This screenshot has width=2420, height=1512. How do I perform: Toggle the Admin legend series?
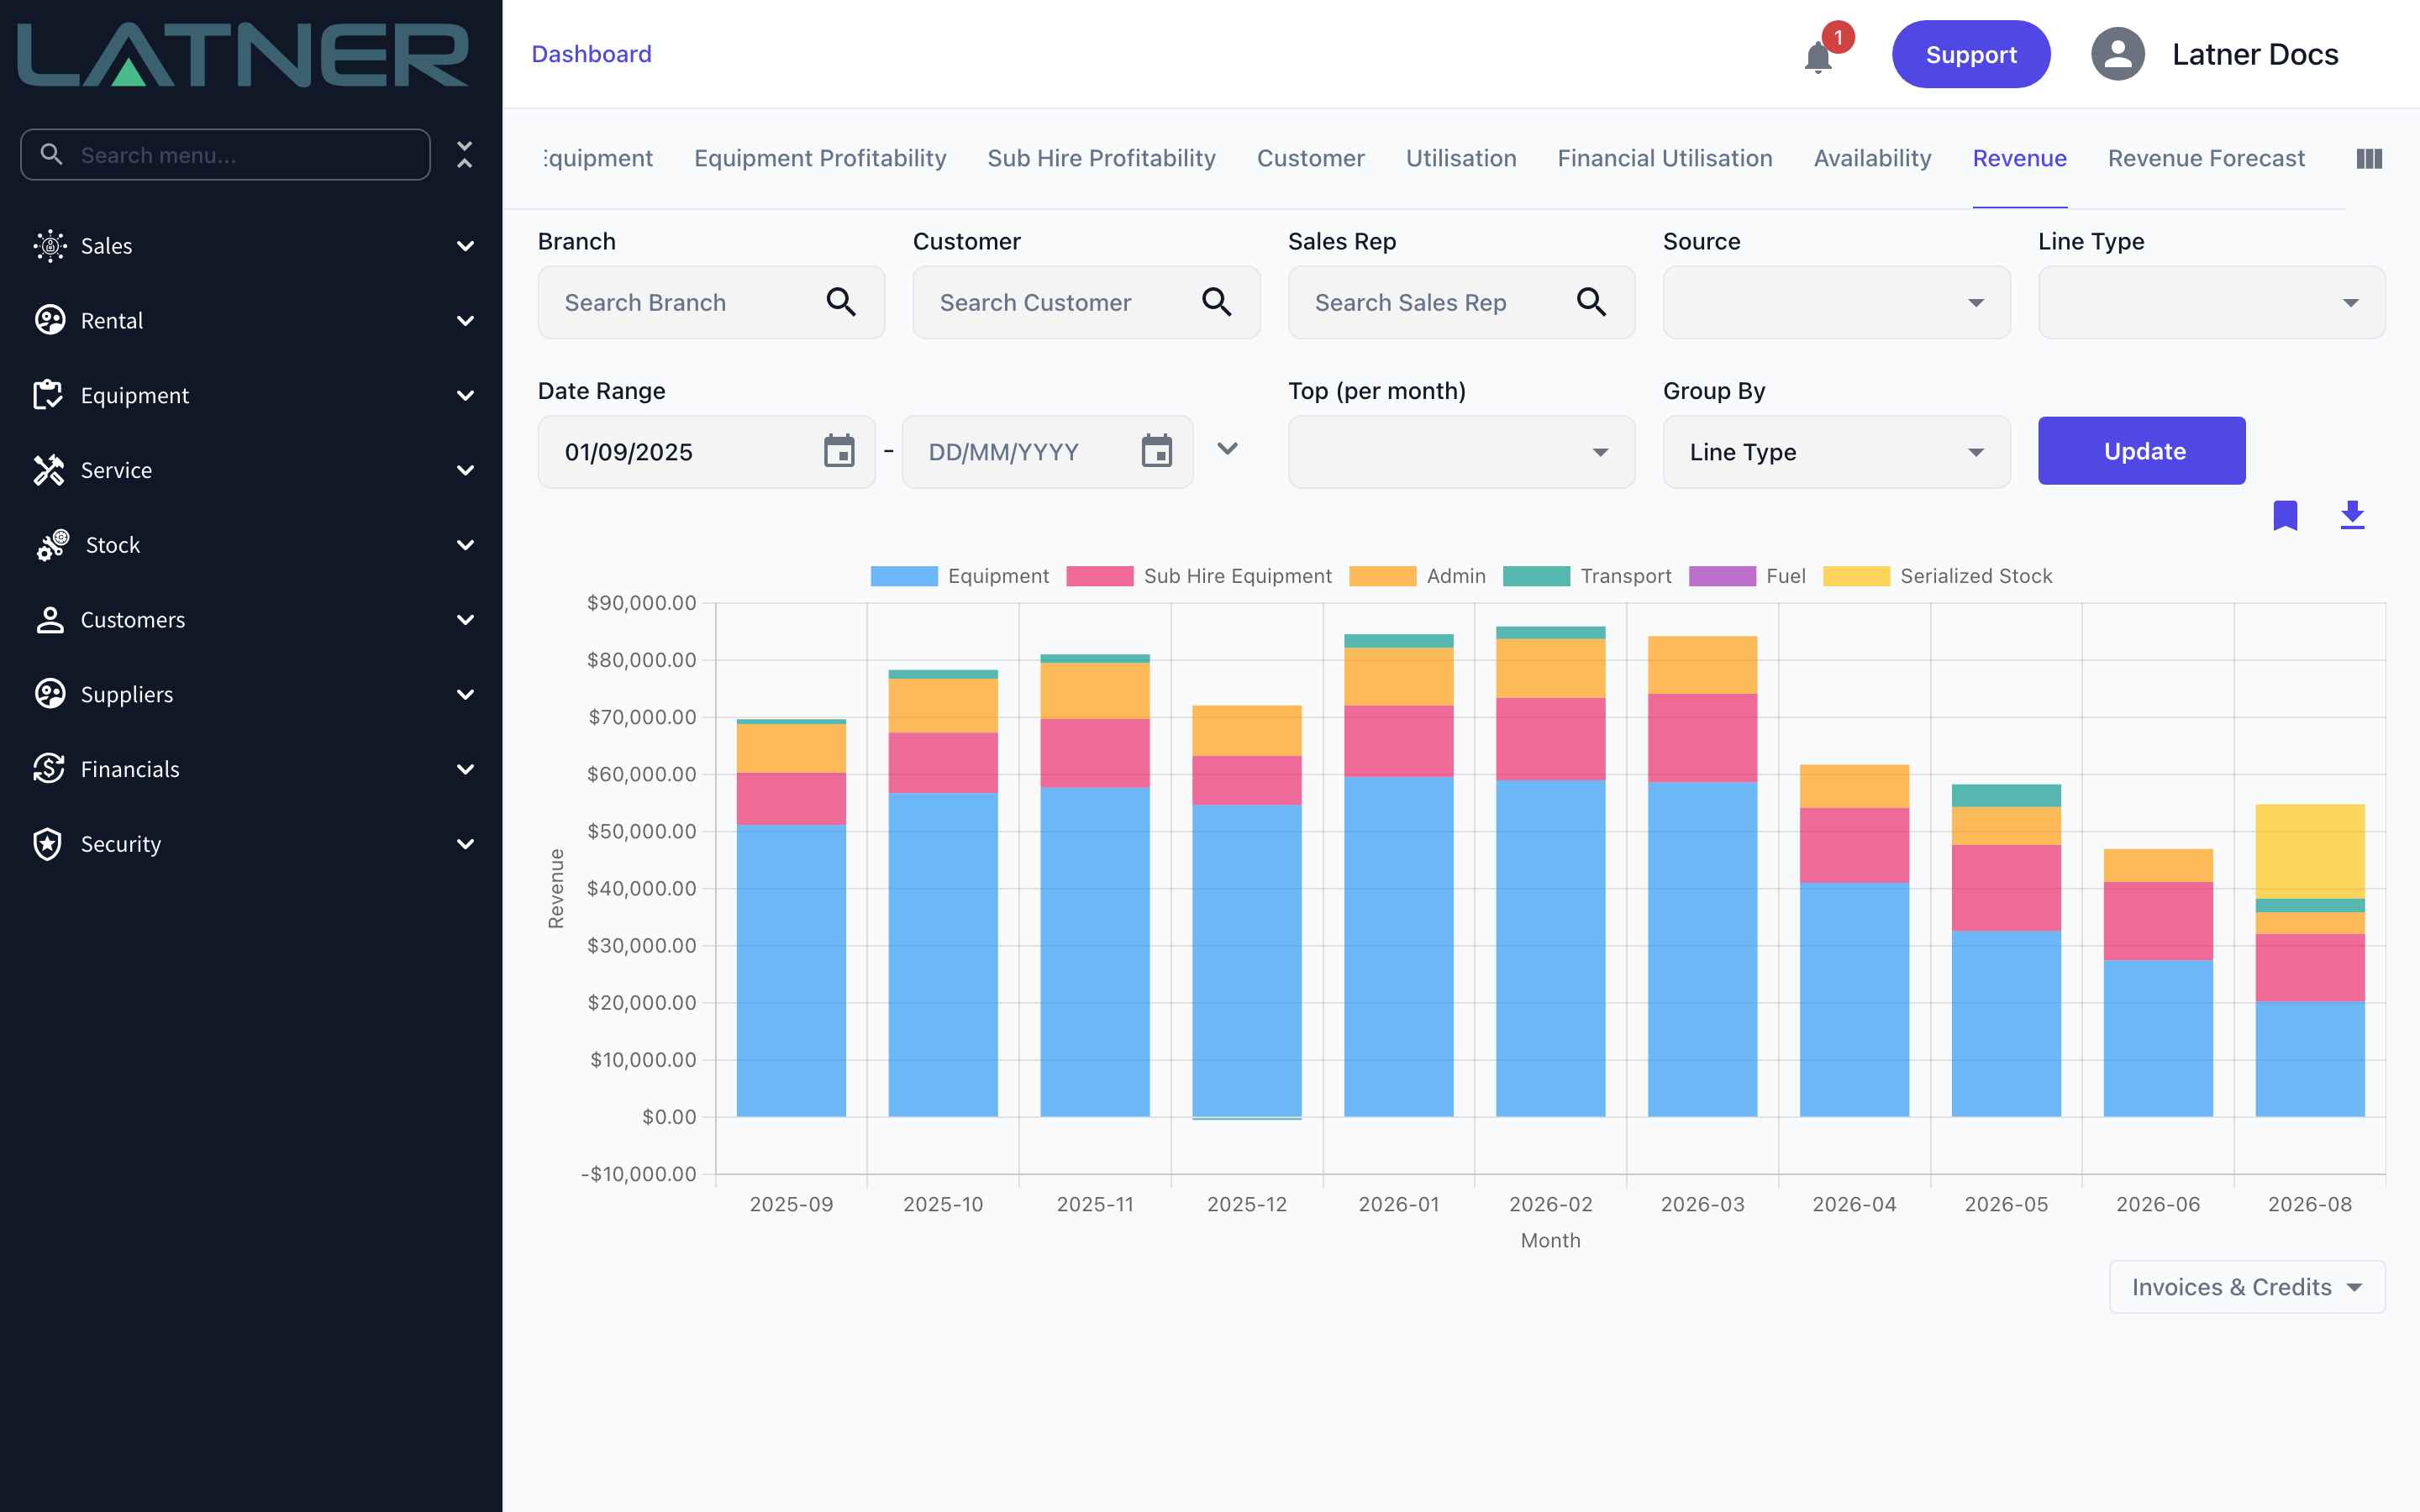pos(1417,576)
